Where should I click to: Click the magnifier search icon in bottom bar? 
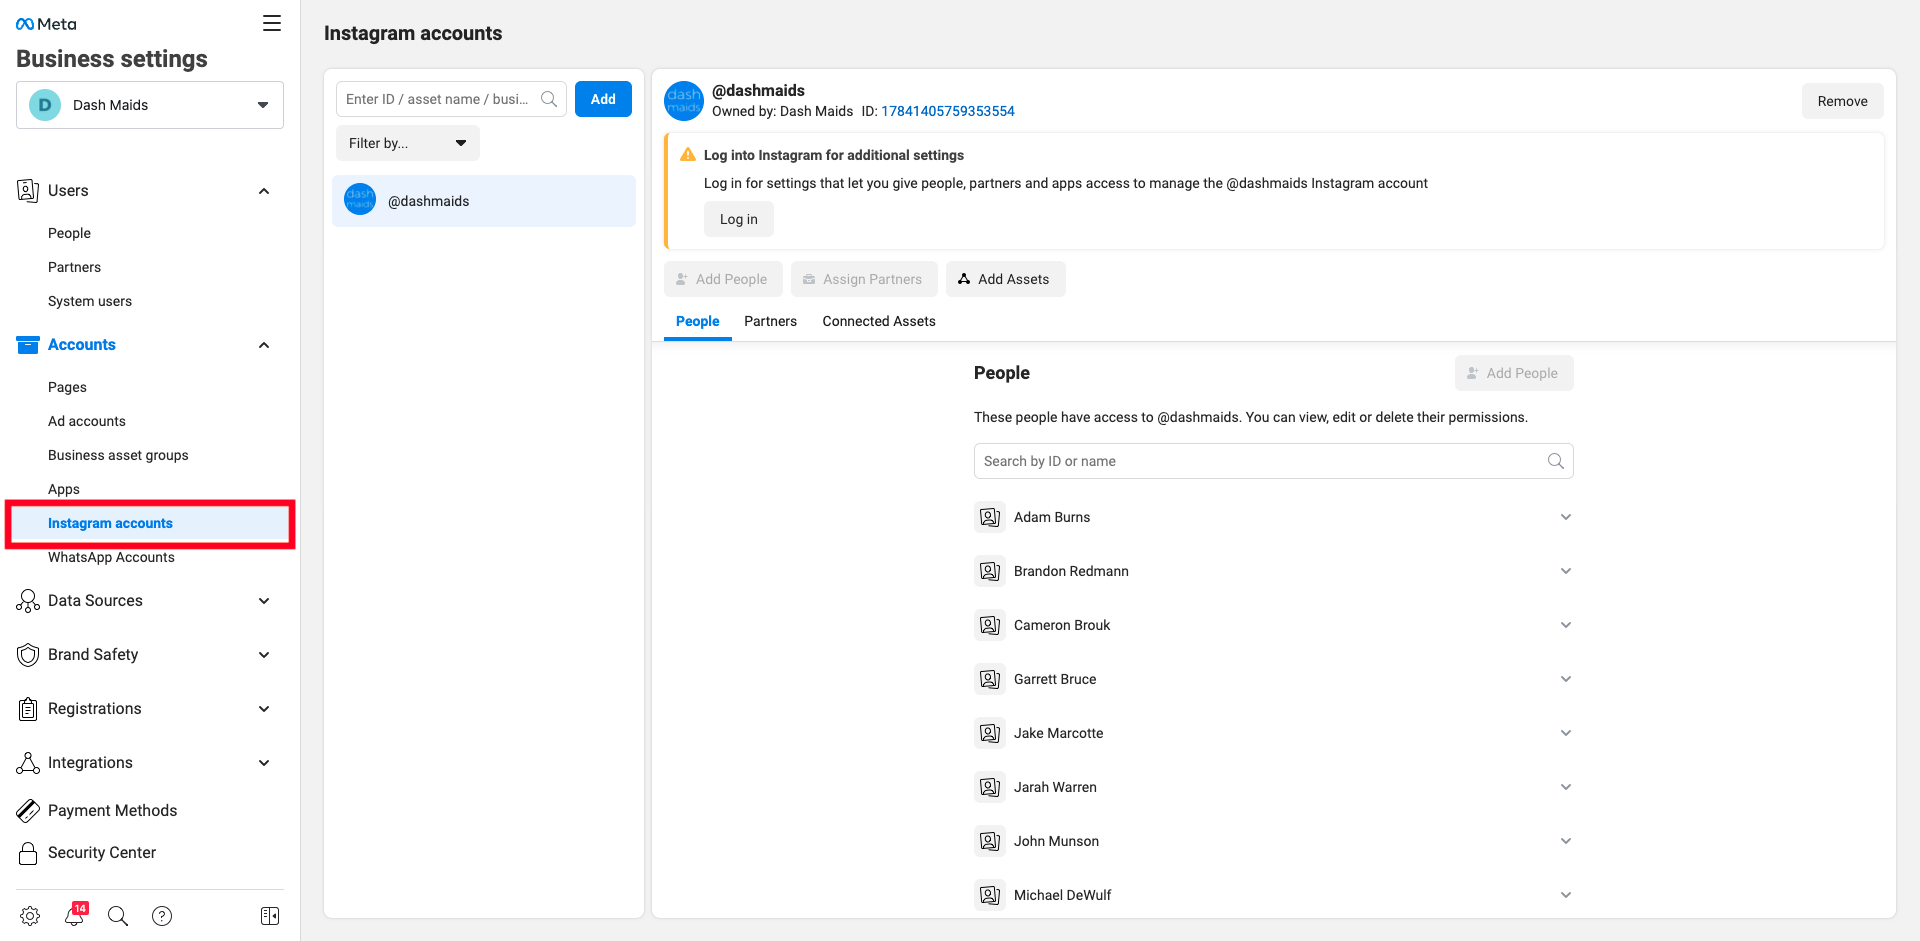point(118,916)
